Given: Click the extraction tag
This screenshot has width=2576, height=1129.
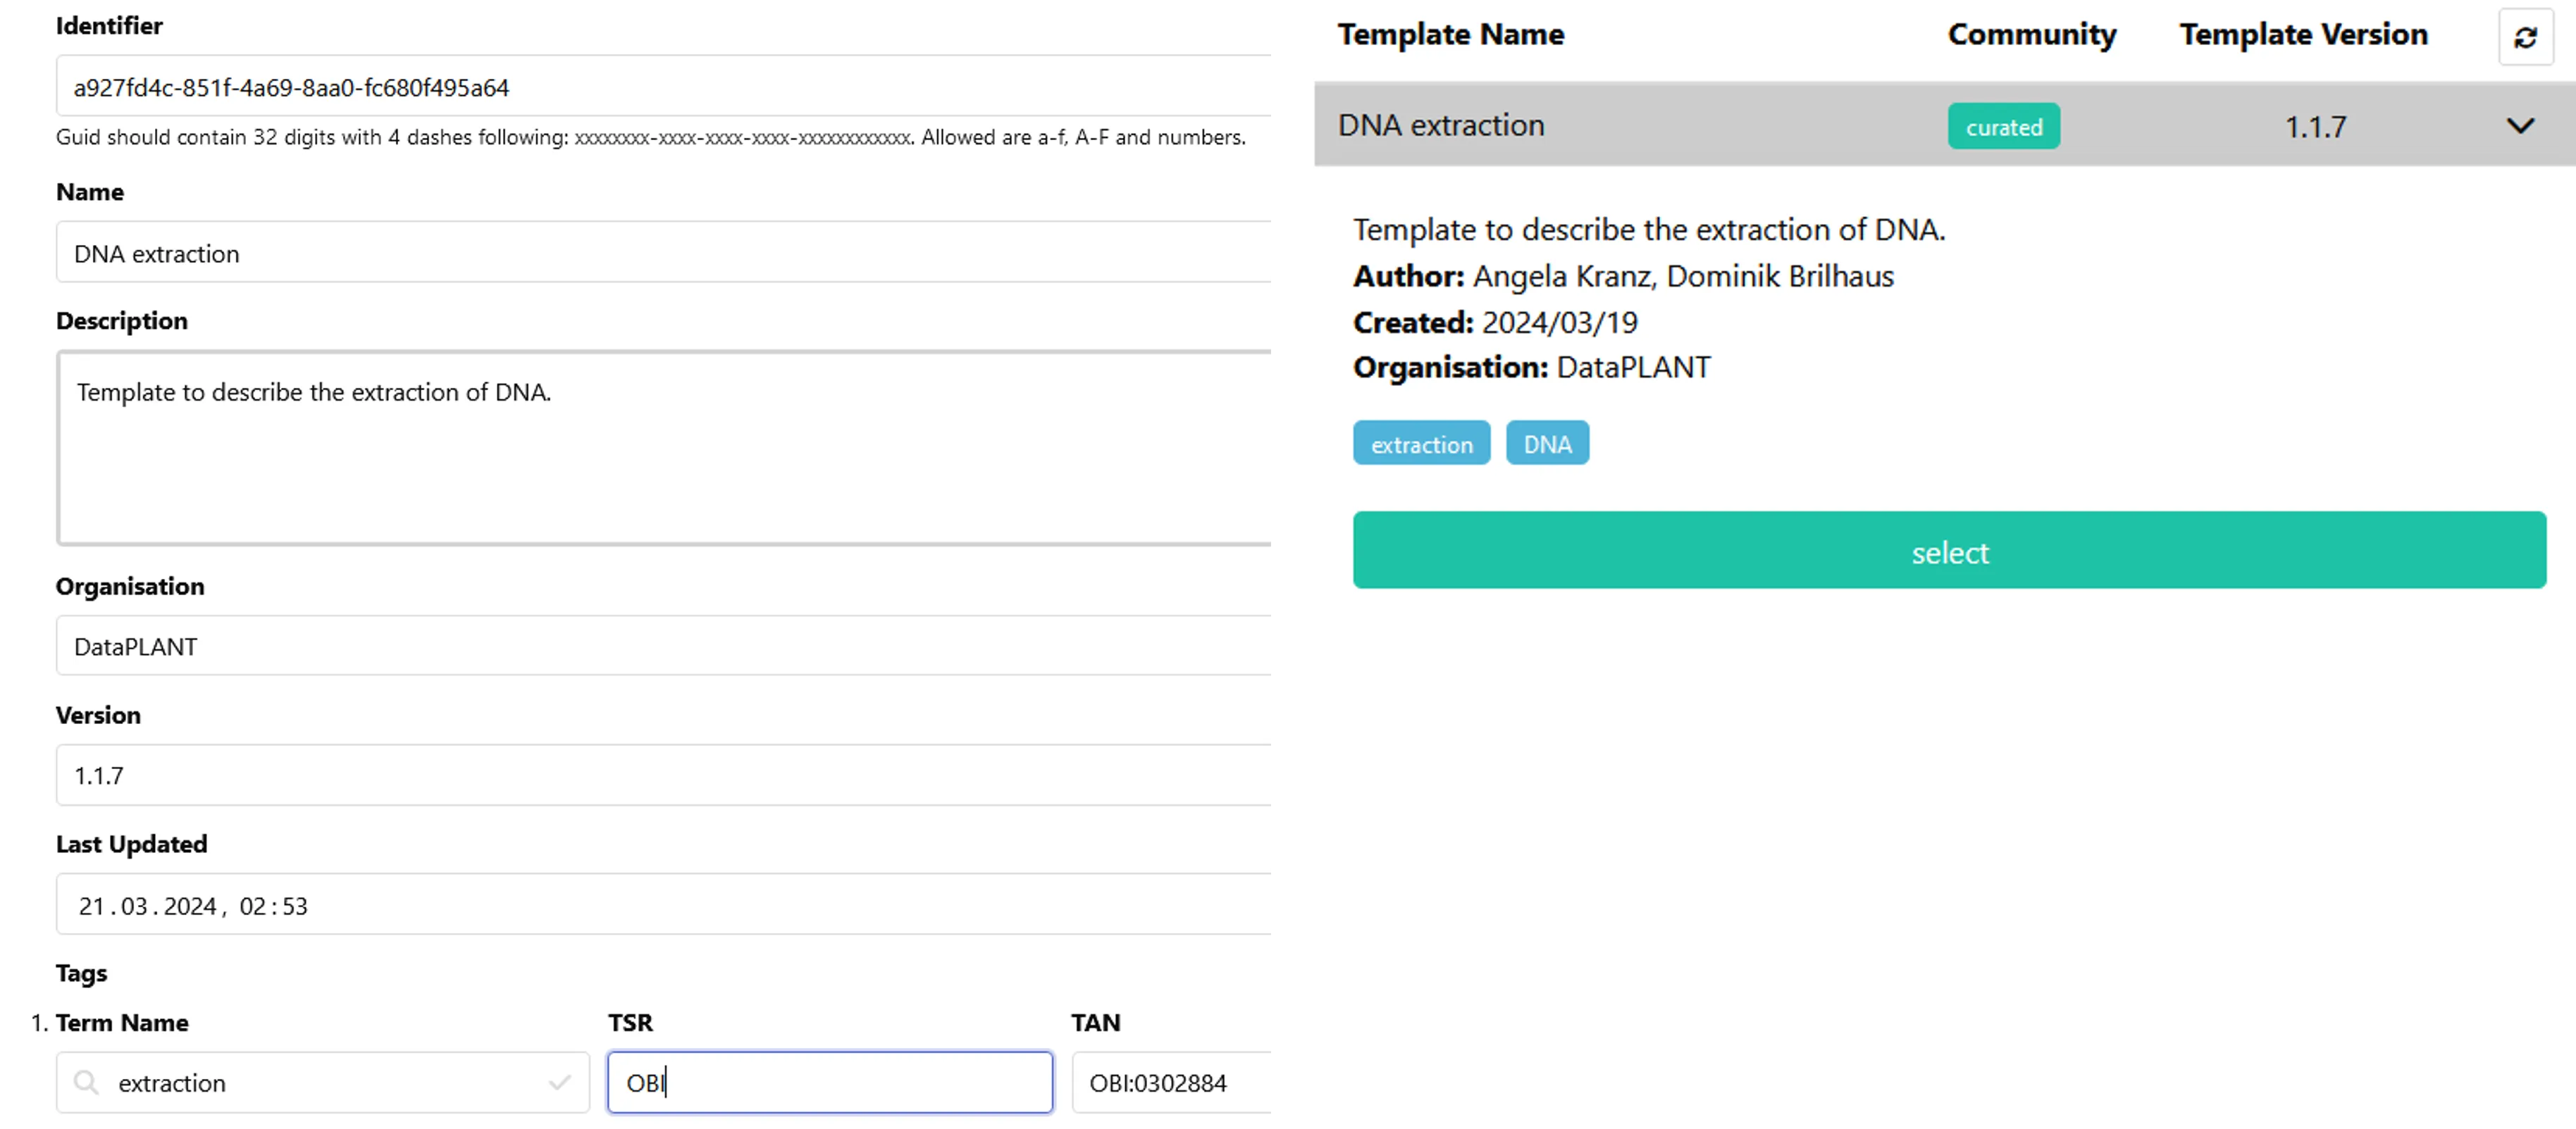Looking at the screenshot, I should pos(1421,444).
